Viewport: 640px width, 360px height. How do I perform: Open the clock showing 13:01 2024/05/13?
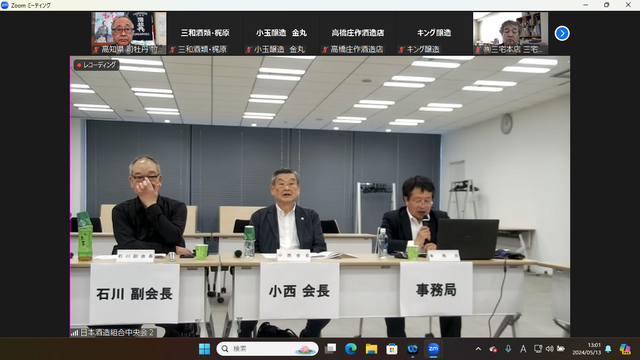pyautogui.click(x=587, y=349)
